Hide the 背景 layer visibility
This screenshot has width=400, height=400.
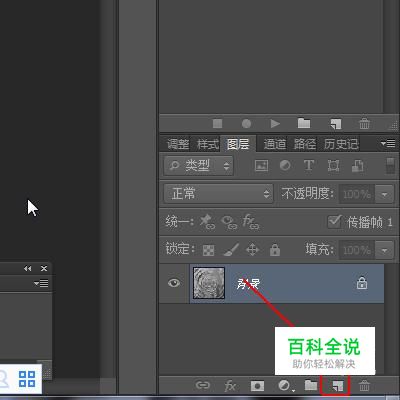(x=174, y=283)
